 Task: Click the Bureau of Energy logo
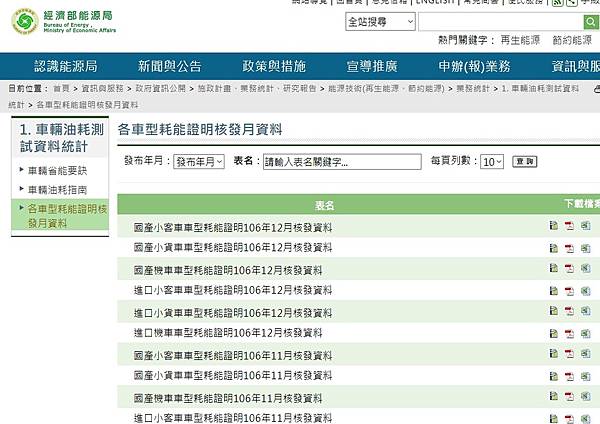coord(64,21)
